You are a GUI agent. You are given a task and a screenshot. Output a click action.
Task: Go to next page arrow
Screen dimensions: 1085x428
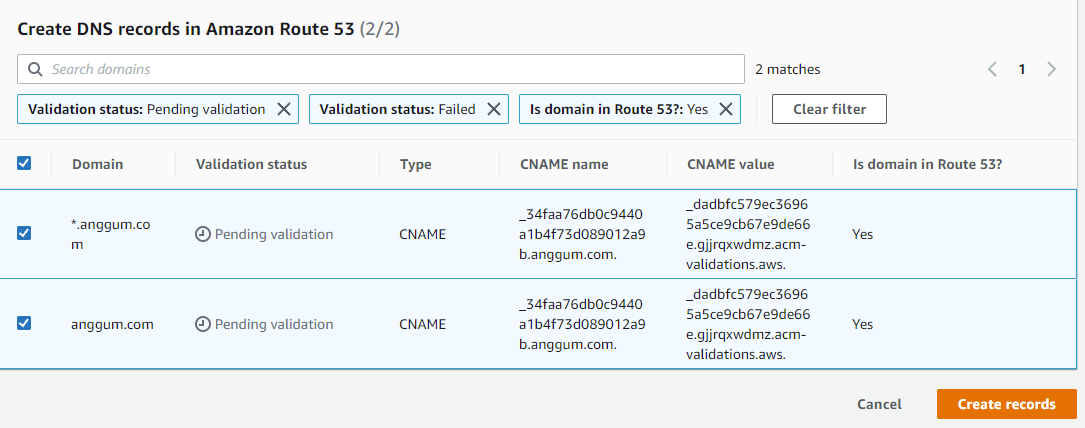[x=1052, y=69]
